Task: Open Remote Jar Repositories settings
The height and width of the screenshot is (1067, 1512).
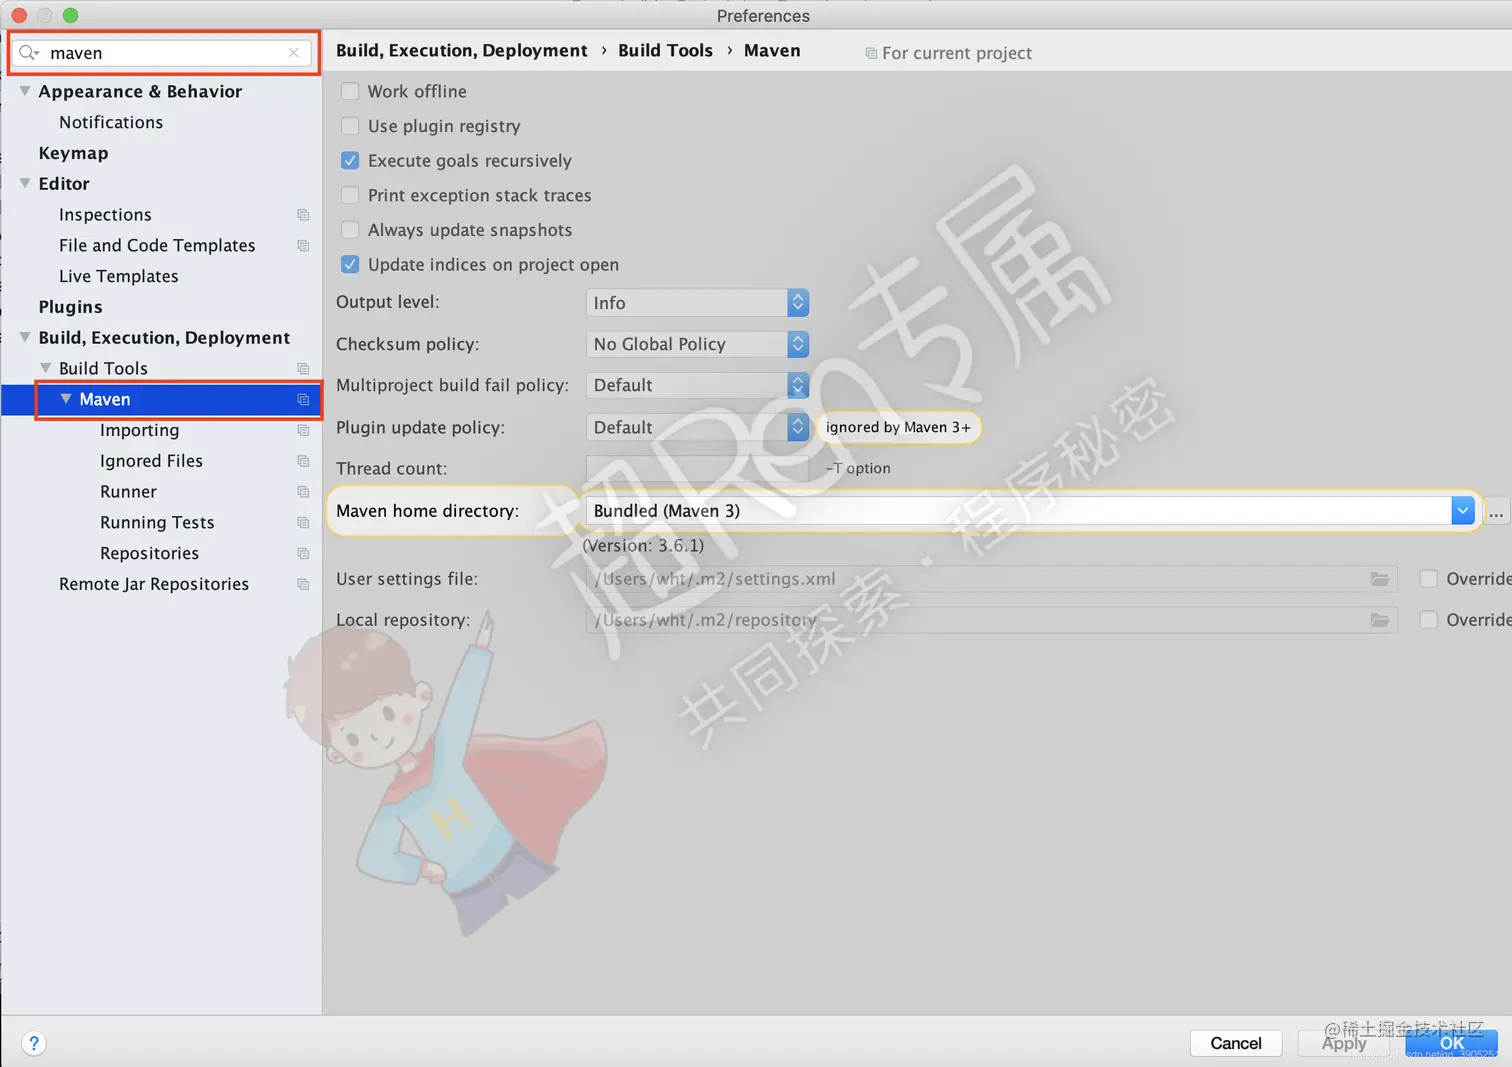Action: (x=154, y=584)
